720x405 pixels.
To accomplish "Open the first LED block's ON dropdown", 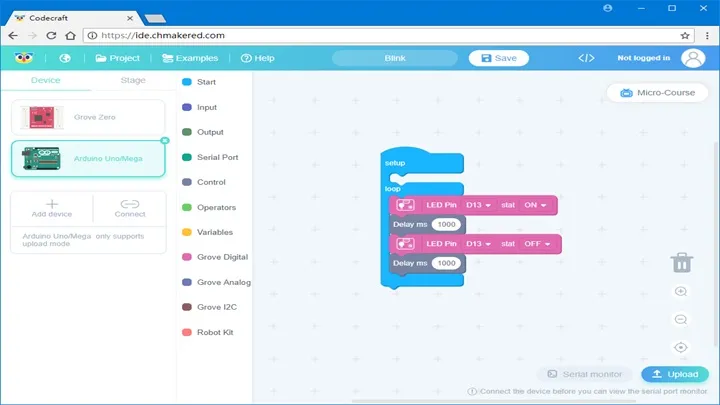I will 535,205.
